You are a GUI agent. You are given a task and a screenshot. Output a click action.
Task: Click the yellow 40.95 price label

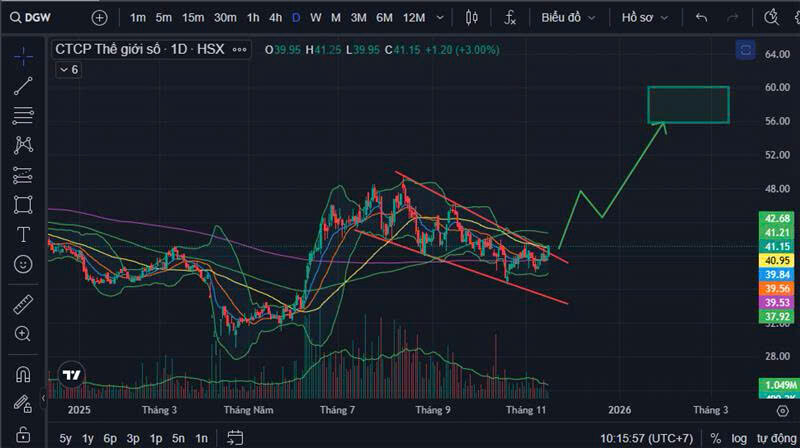coord(777,260)
